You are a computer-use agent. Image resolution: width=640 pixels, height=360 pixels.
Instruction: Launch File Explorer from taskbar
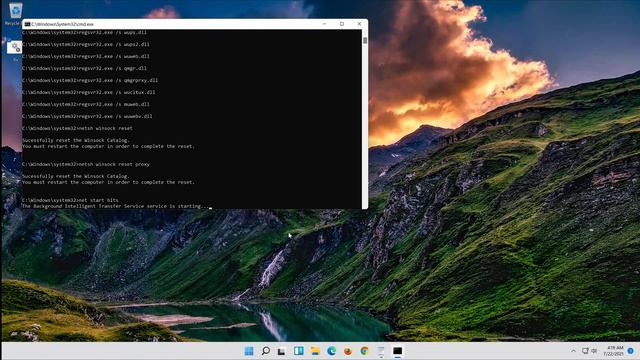[315, 351]
